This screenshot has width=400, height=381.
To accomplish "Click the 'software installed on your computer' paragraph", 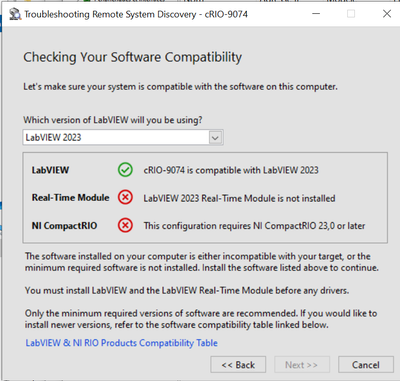I will point(202,262).
